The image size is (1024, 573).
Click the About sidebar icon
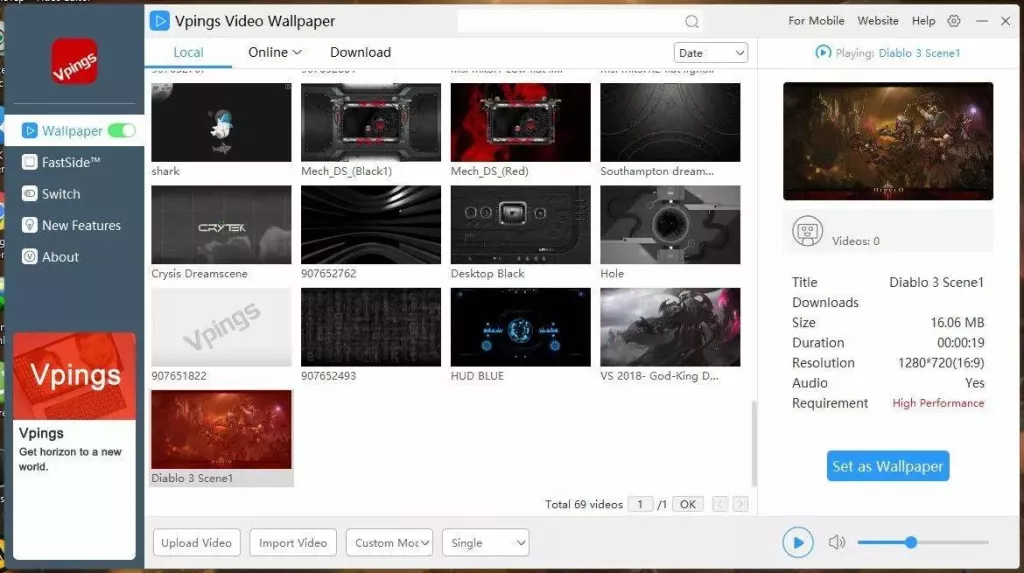tap(29, 257)
